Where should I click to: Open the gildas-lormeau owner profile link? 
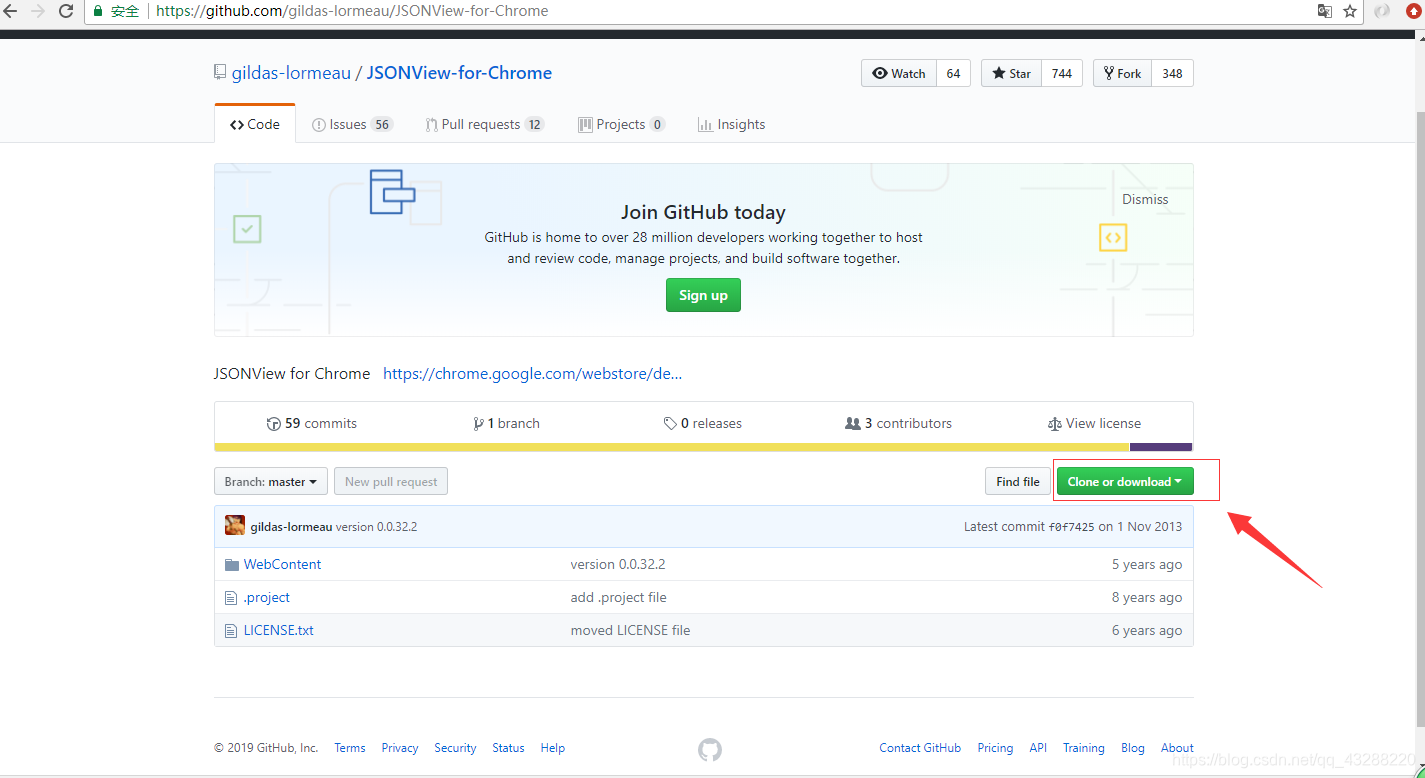291,73
